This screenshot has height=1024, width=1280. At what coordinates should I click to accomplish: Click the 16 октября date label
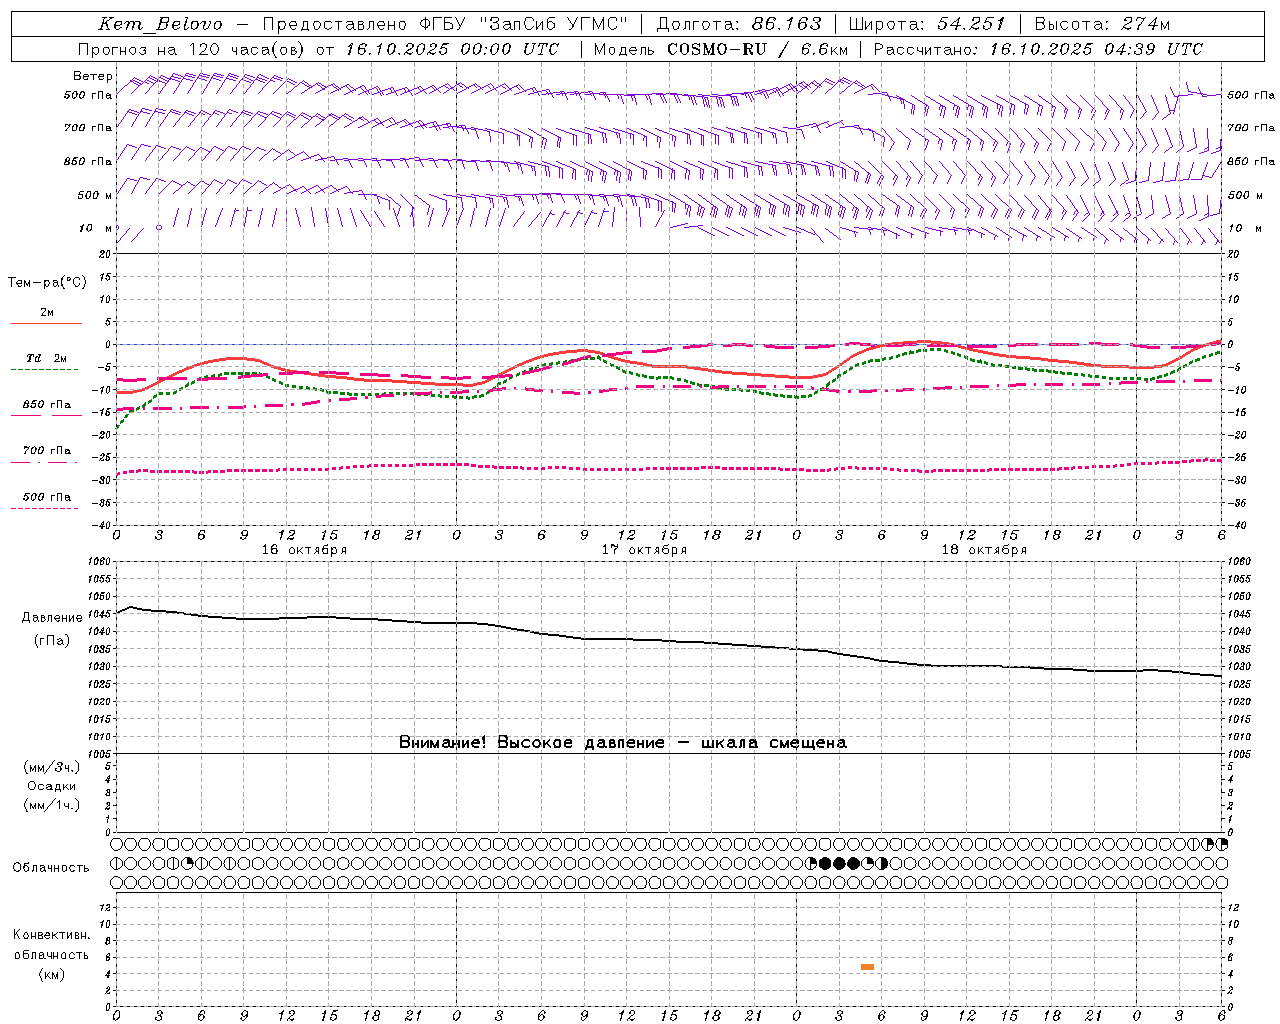[x=305, y=550]
